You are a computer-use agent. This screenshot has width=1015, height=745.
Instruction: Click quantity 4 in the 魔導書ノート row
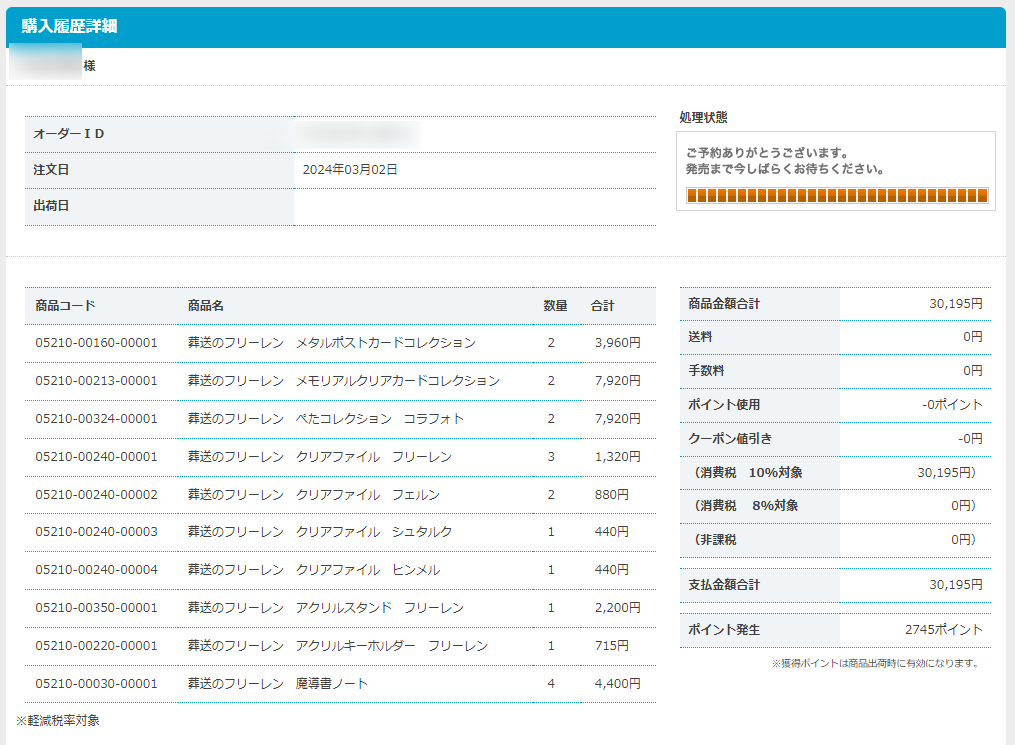pos(551,684)
